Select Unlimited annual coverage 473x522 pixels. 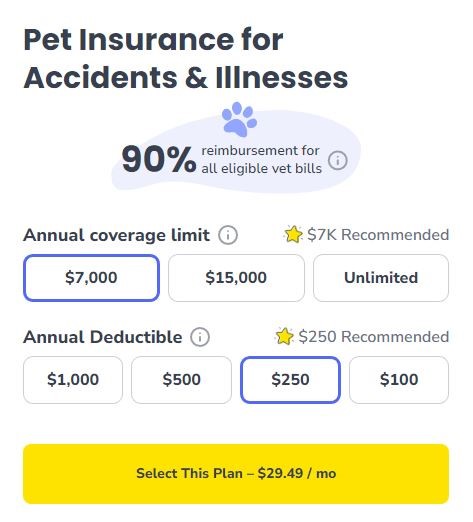[381, 278]
